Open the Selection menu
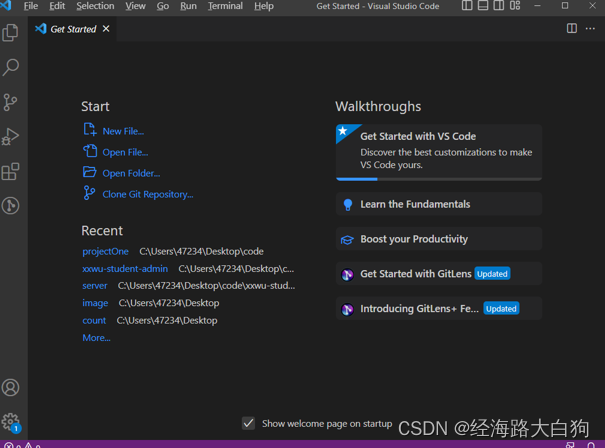The width and height of the screenshot is (605, 448). [x=95, y=6]
